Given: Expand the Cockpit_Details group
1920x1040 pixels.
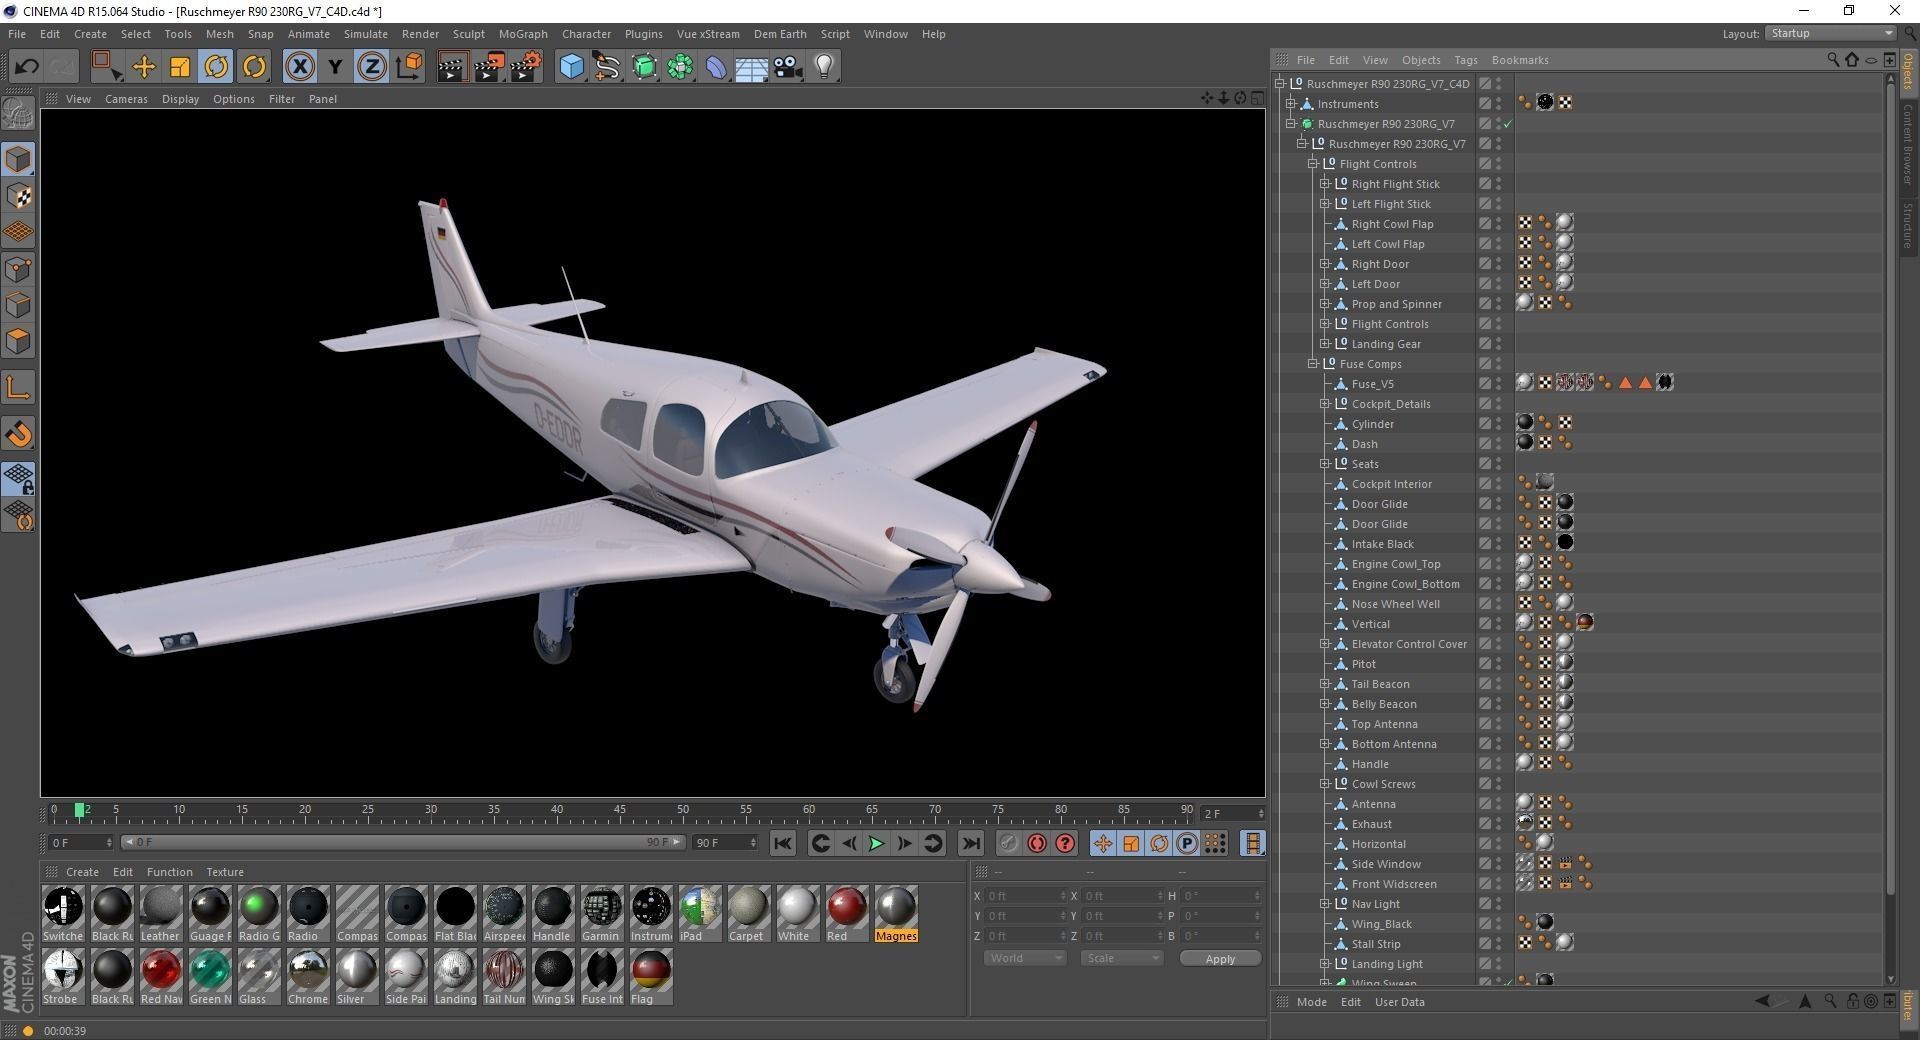Looking at the screenshot, I should coord(1325,404).
